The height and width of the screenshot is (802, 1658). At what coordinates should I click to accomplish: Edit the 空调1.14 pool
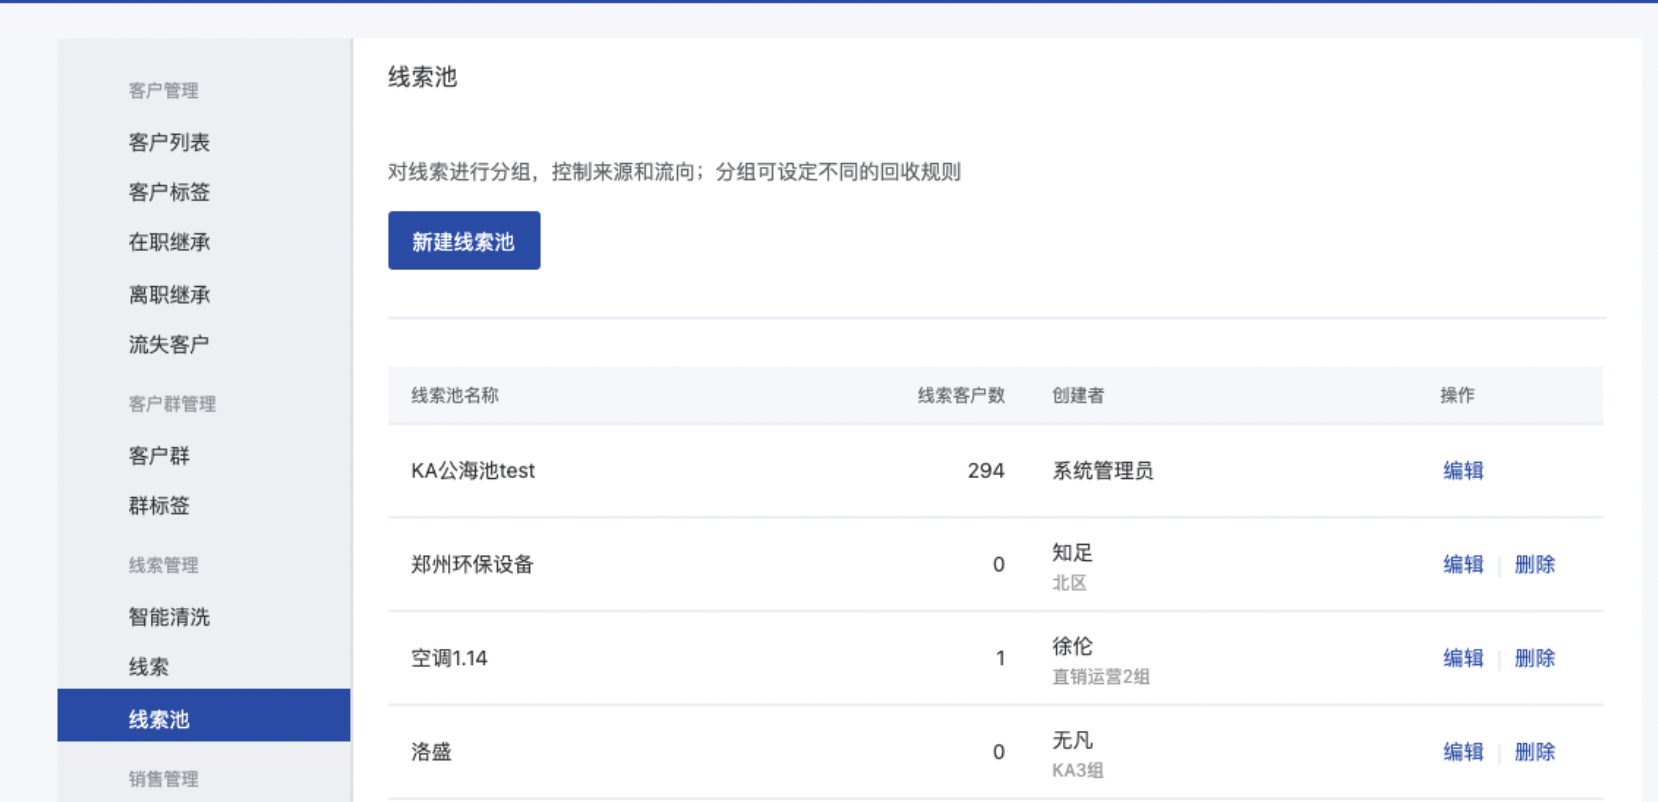pyautogui.click(x=1463, y=658)
